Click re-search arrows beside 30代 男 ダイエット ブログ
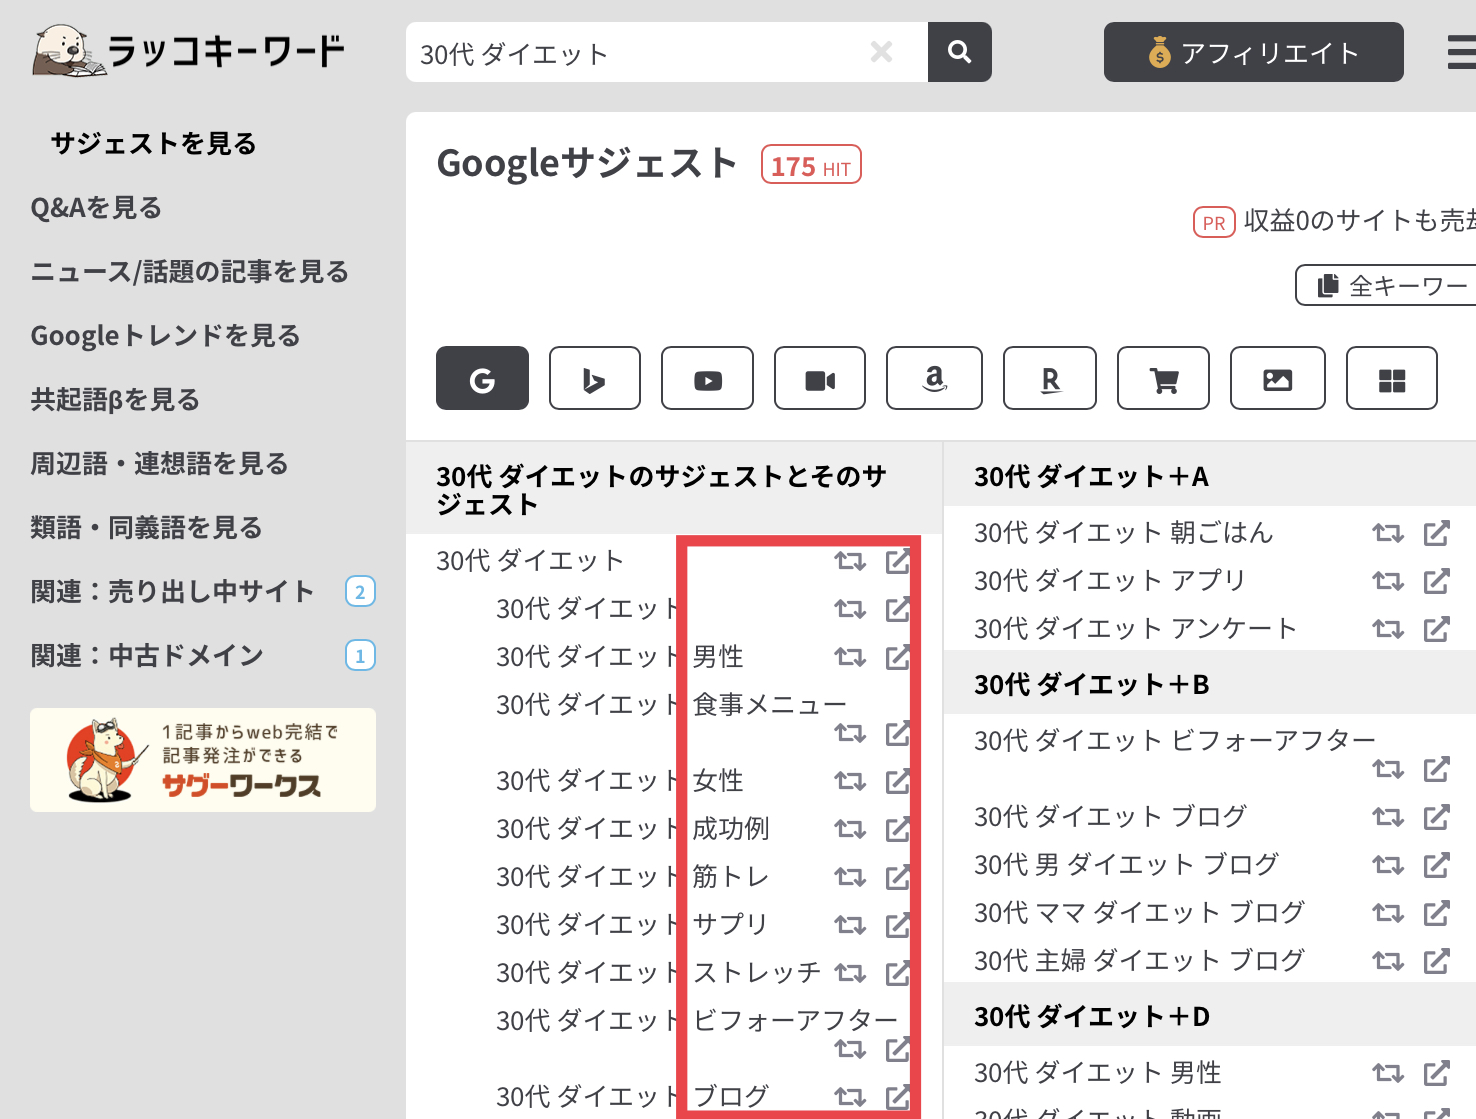The height and width of the screenshot is (1119, 1476). click(1388, 865)
